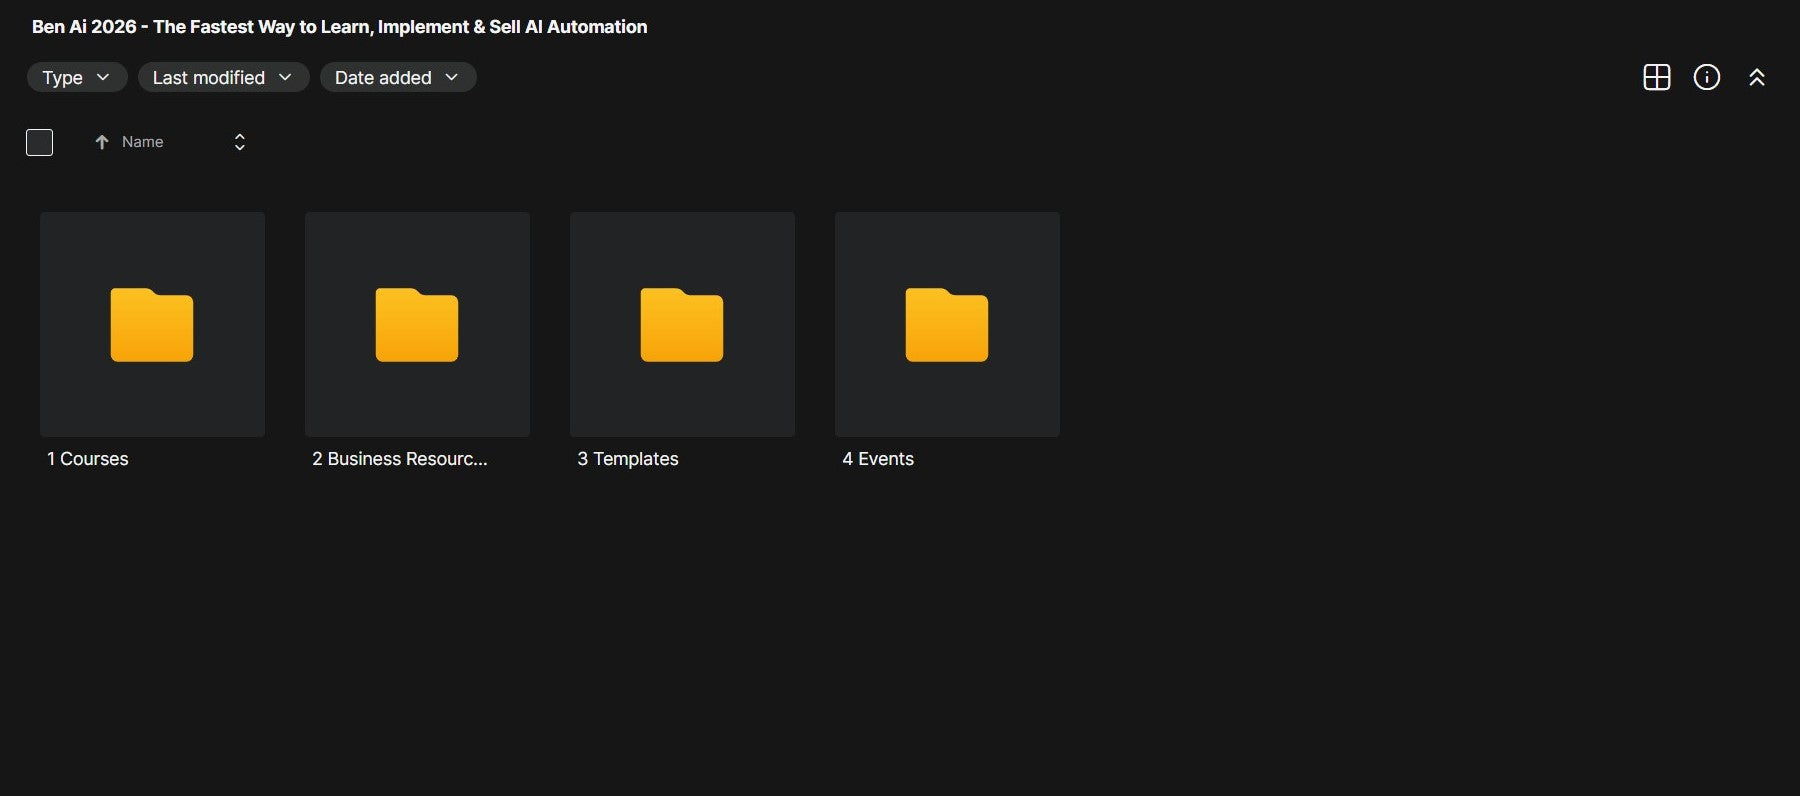This screenshot has width=1800, height=796.
Task: Open the 2 Business Resources folder icon
Action: (417, 324)
